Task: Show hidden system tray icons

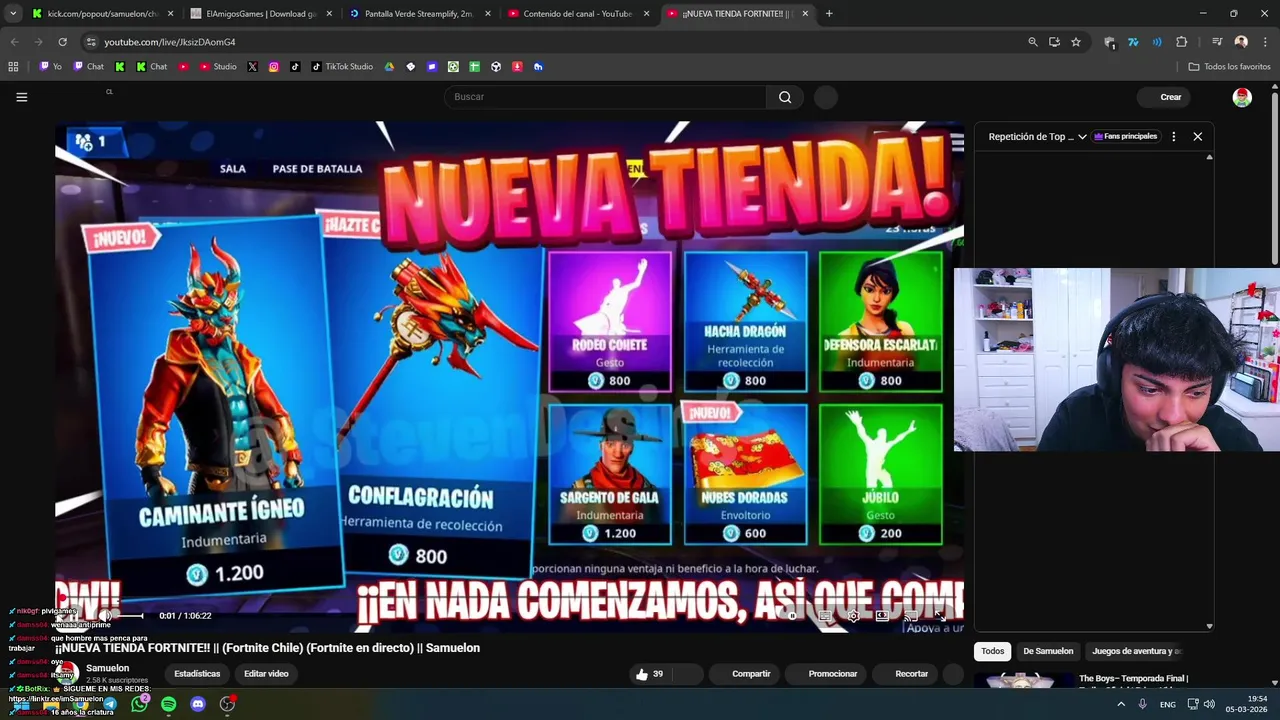Action: point(1121,704)
